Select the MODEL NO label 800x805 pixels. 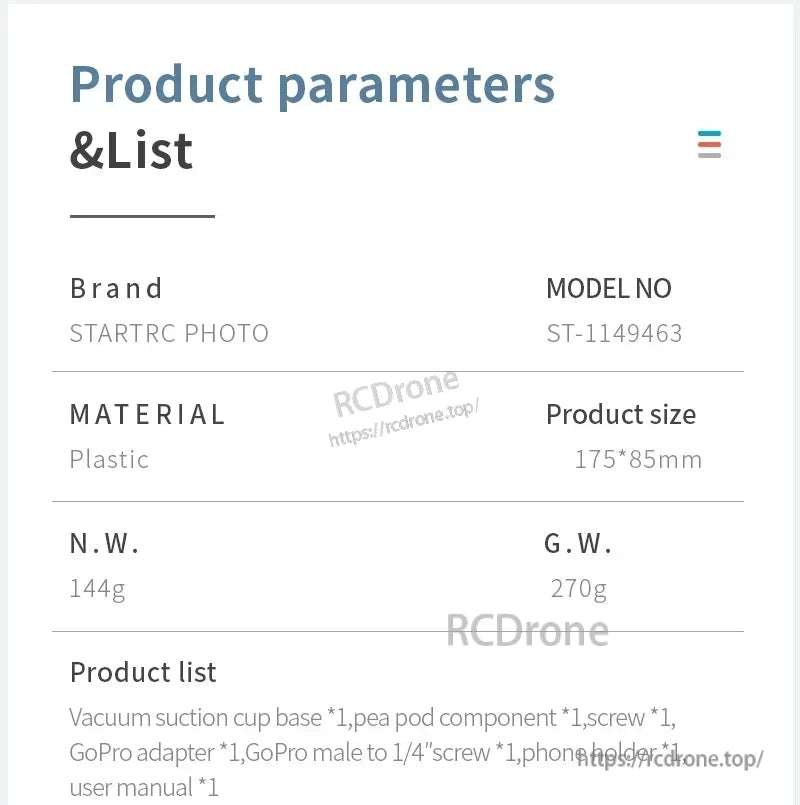pos(608,289)
